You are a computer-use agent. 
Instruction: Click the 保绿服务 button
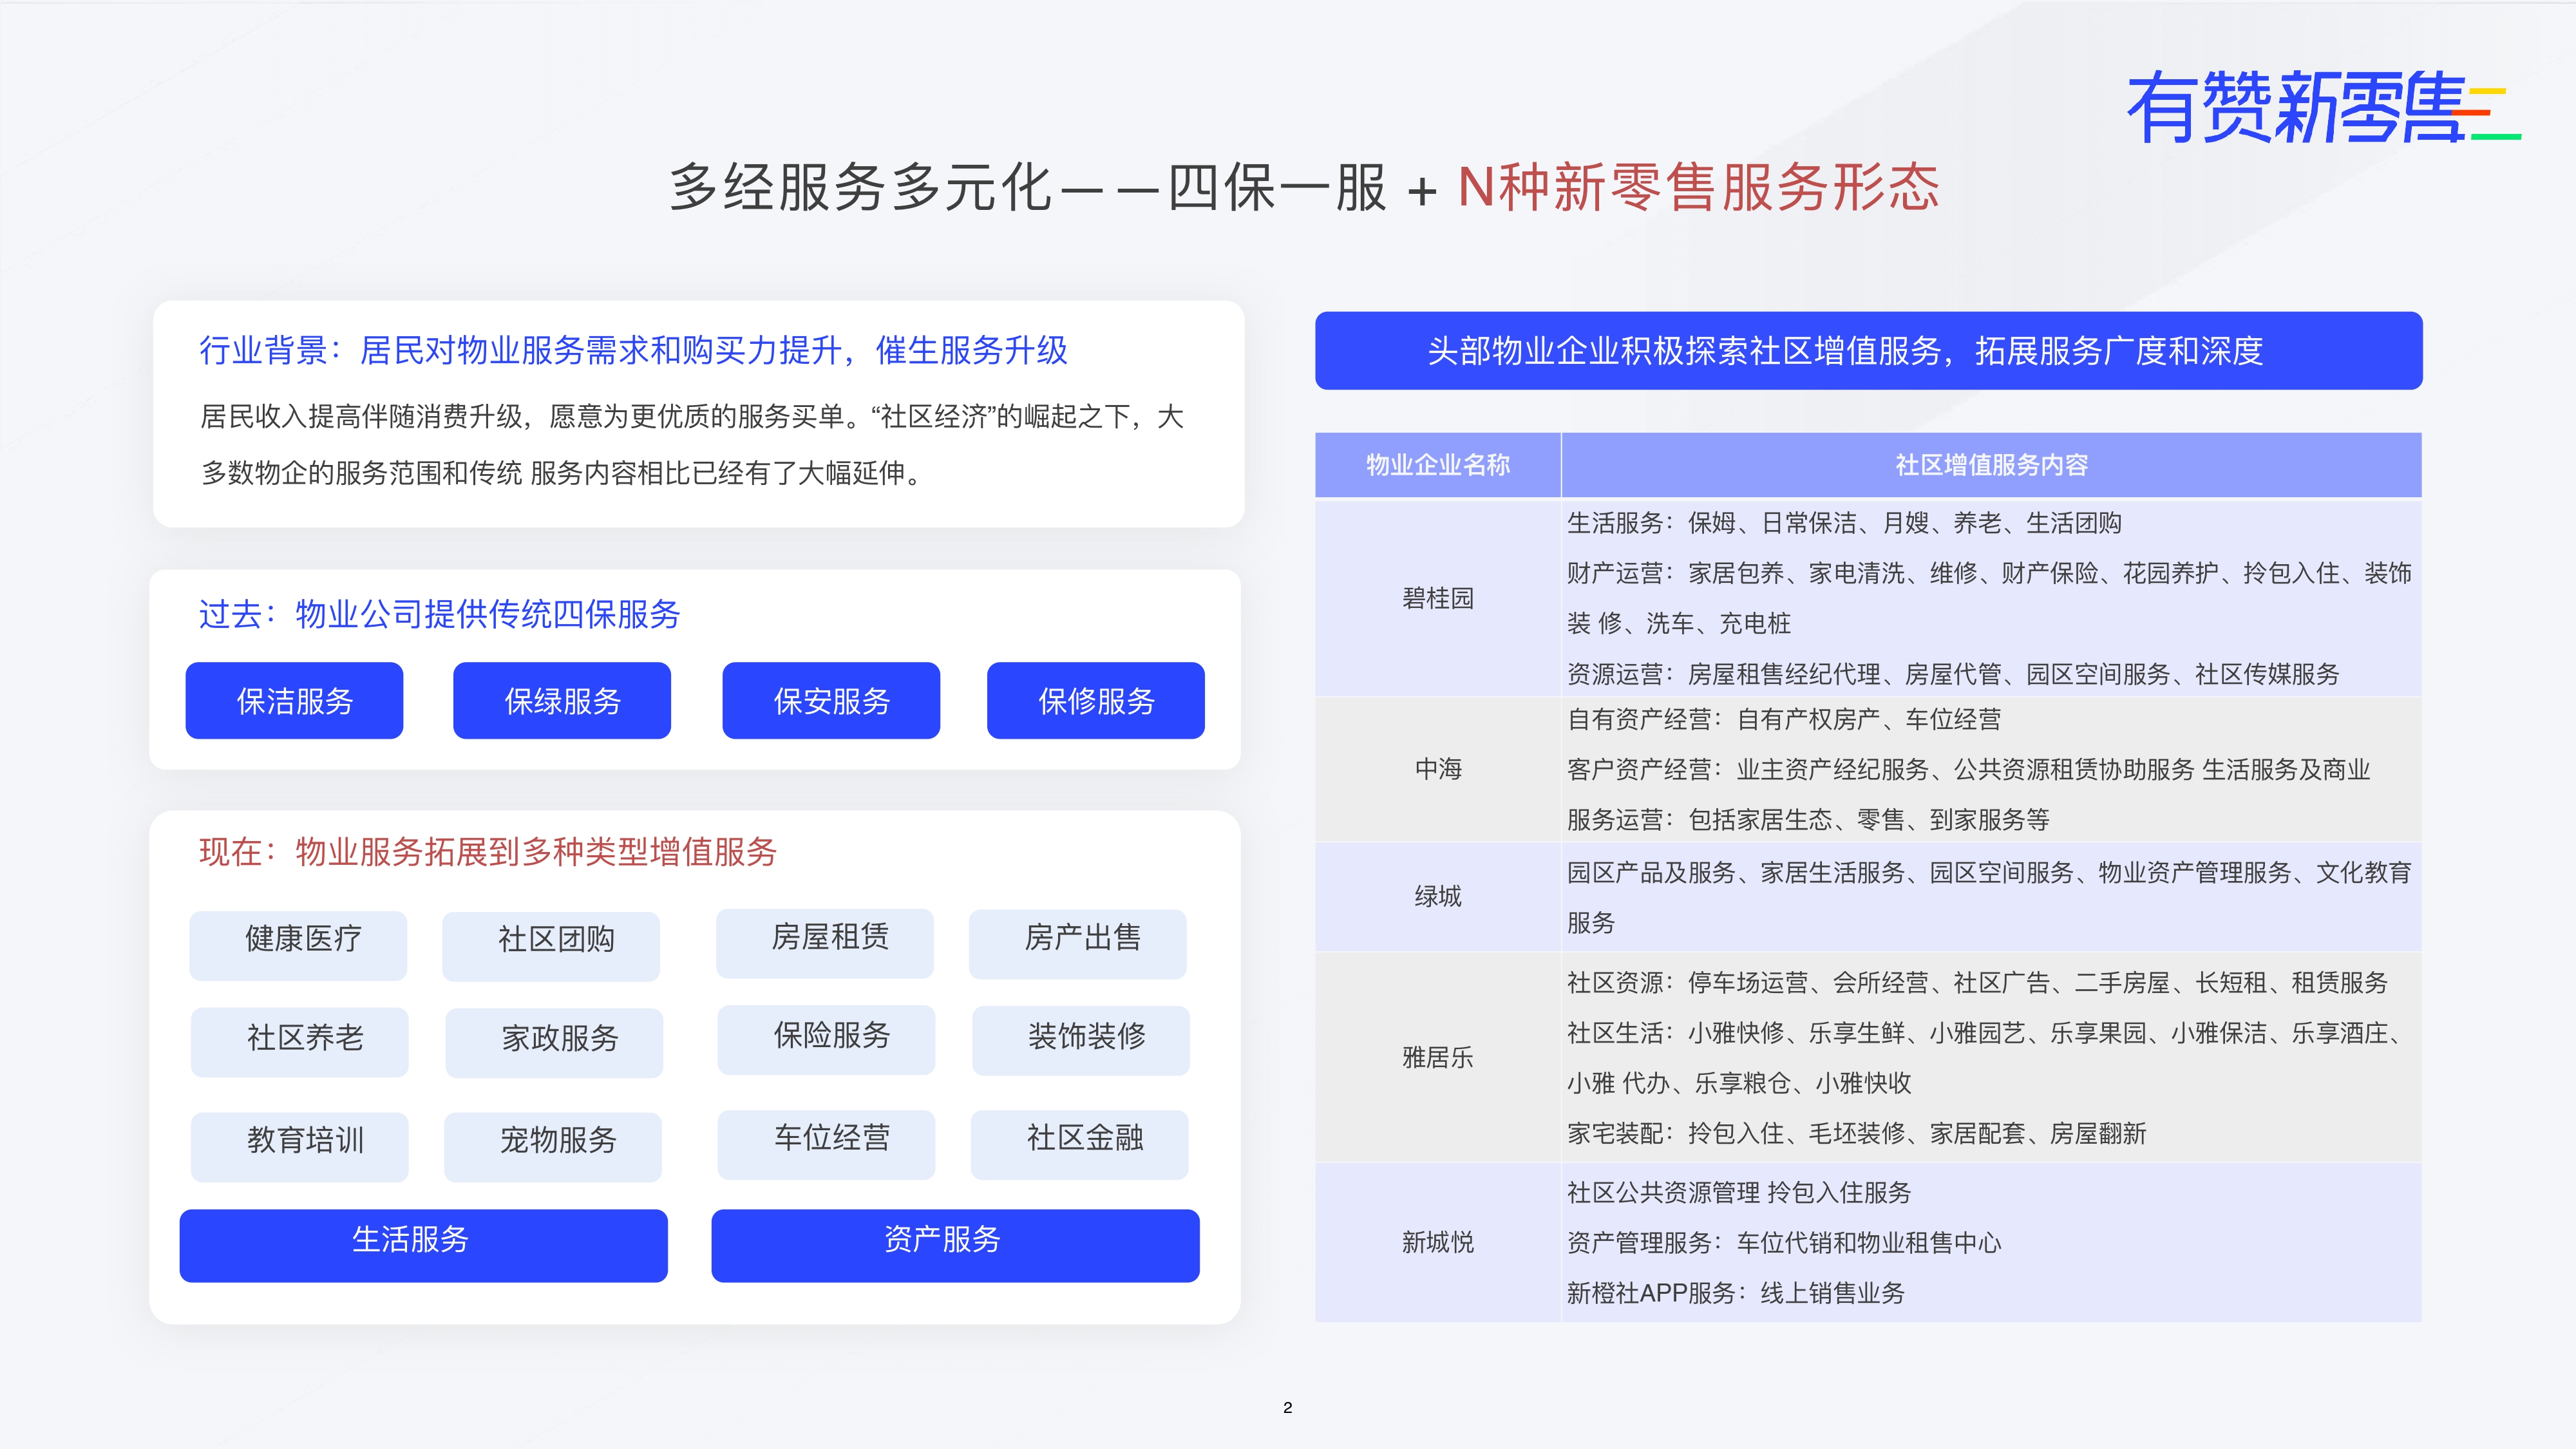(x=562, y=700)
